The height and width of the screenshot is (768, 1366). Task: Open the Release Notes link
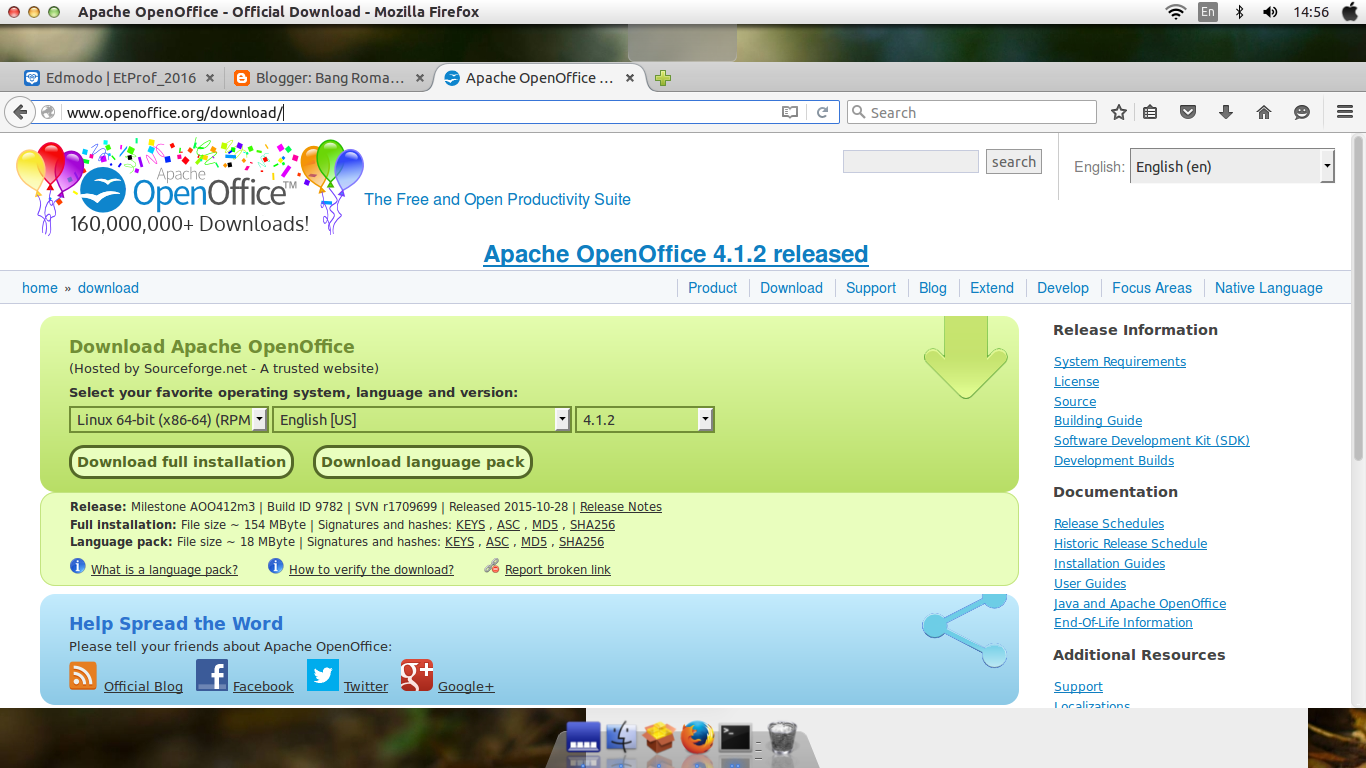tap(621, 507)
